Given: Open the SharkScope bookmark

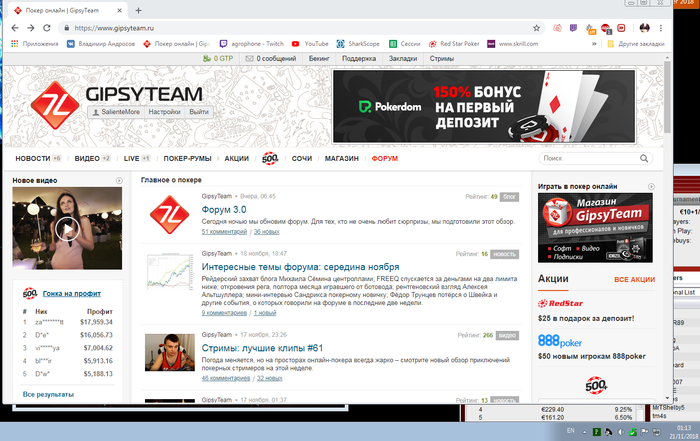Looking at the screenshot, I should [x=358, y=44].
